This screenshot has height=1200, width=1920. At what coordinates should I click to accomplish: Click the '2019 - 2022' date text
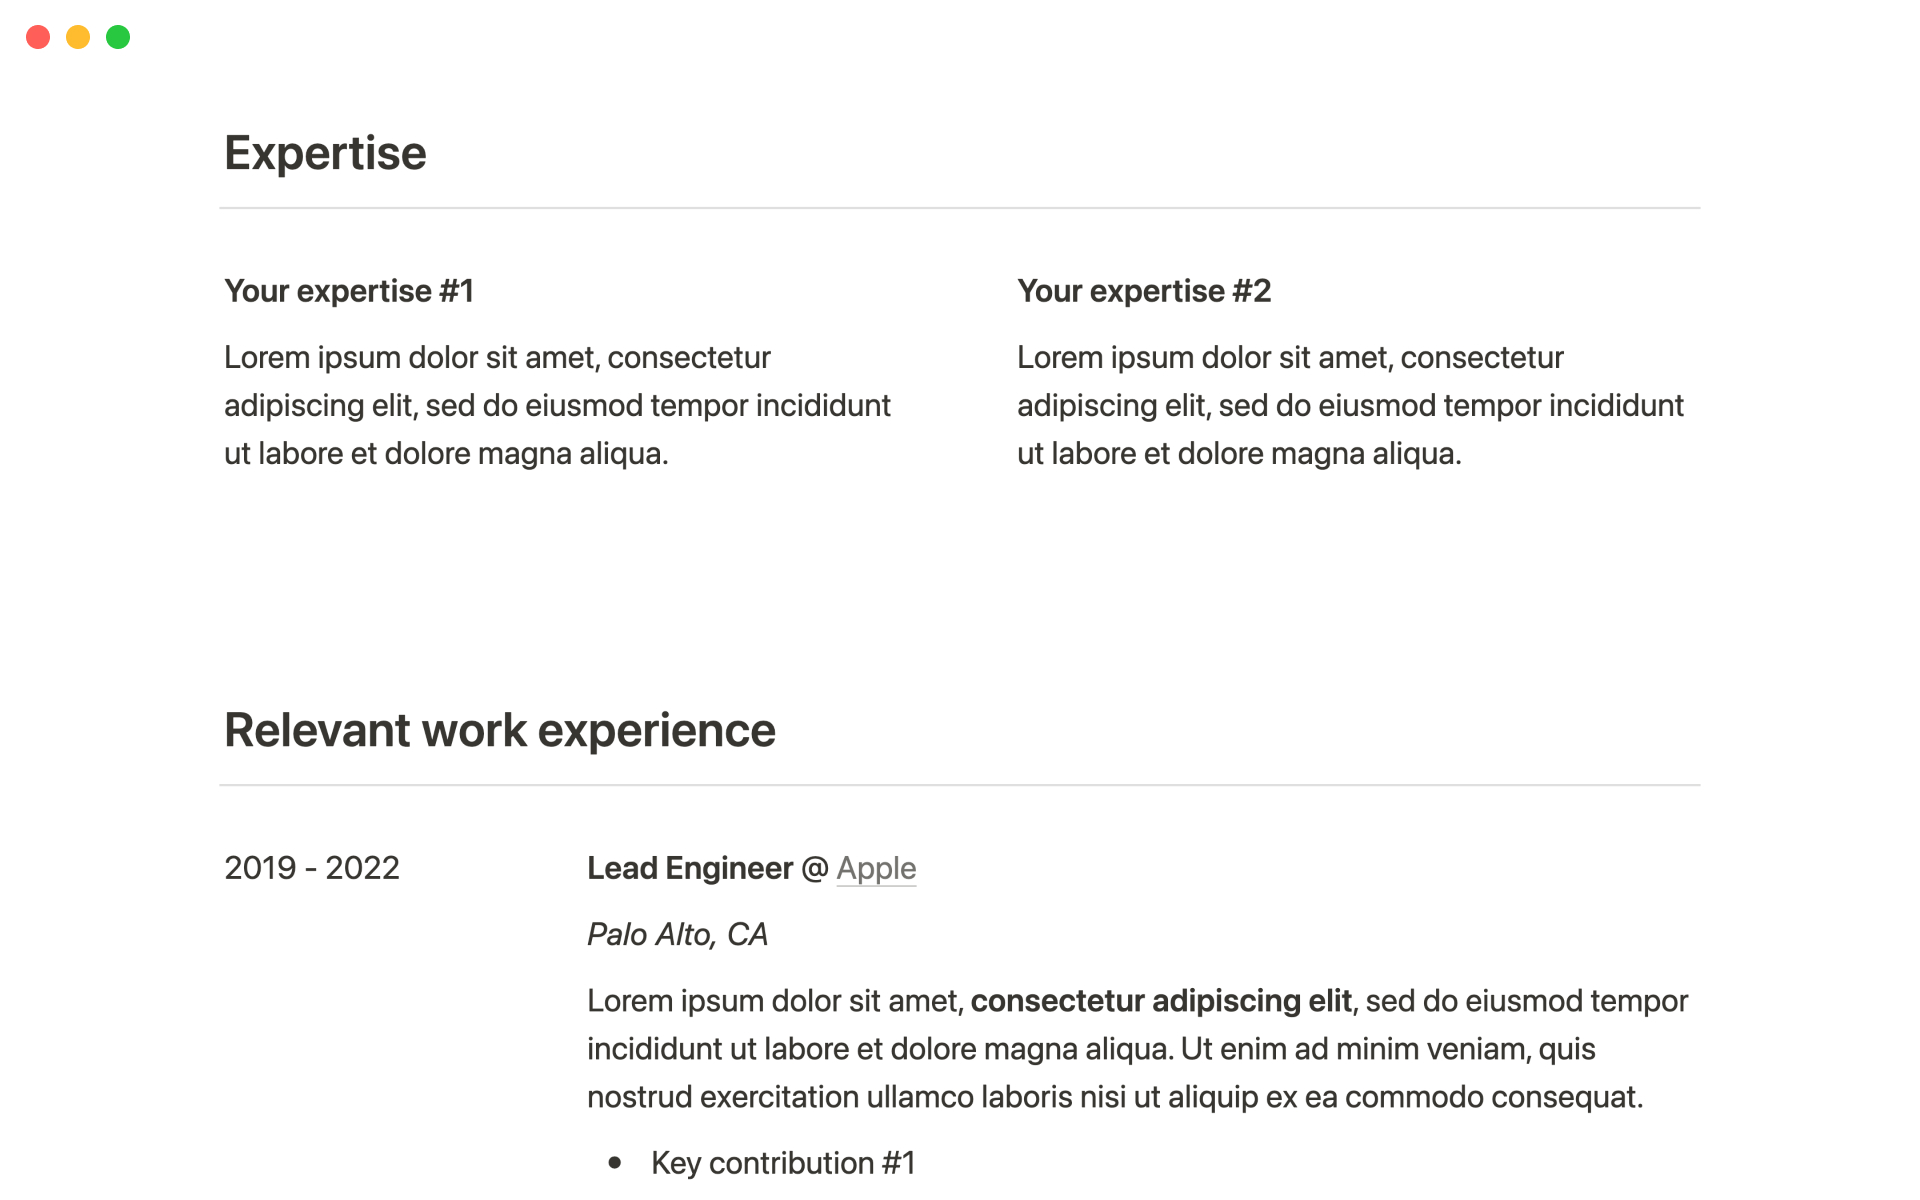click(312, 868)
